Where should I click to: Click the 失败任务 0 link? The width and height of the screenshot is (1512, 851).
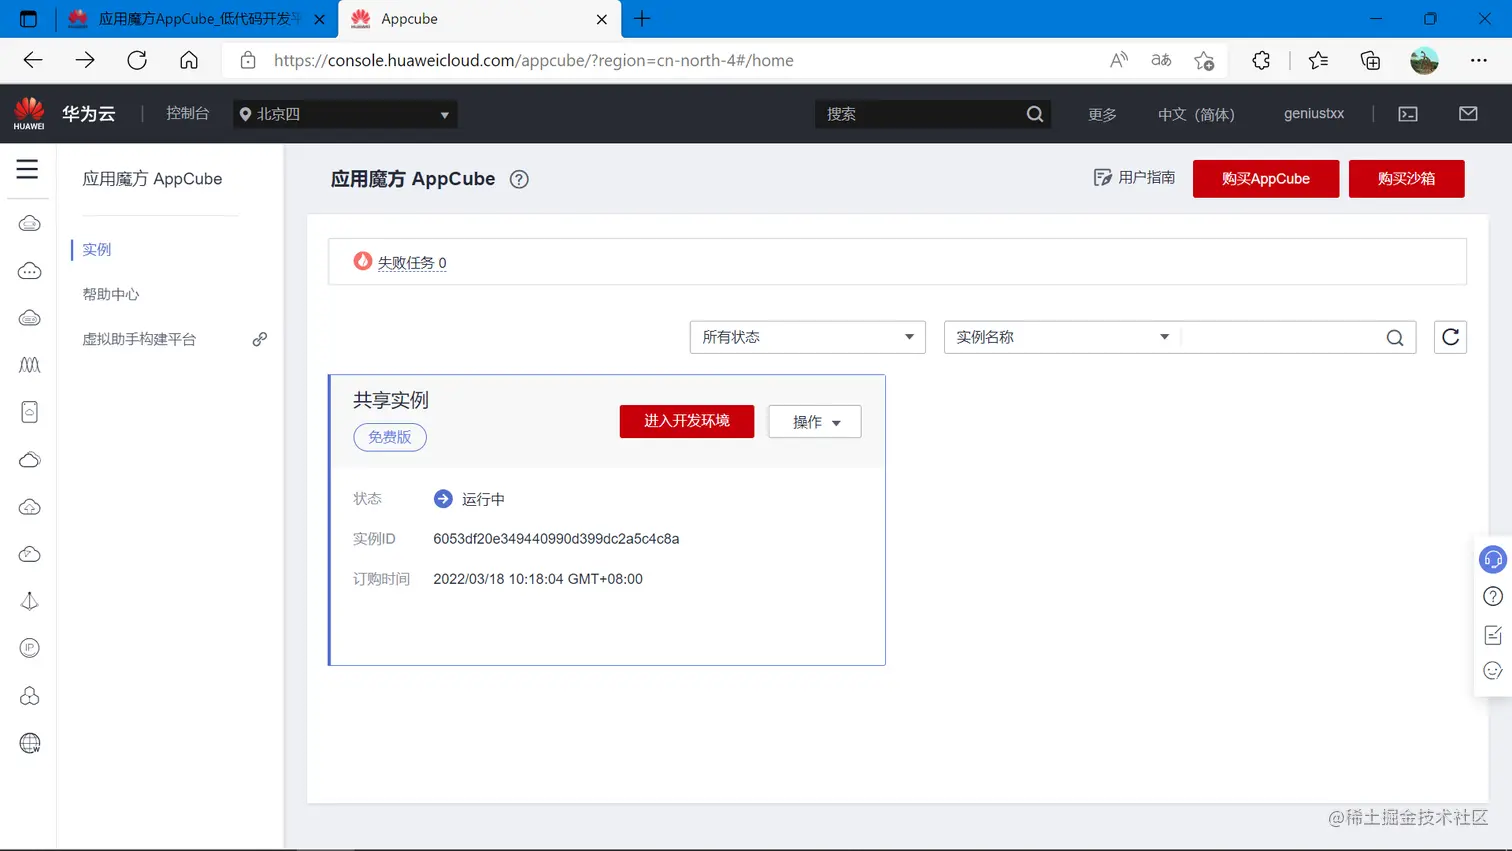pyautogui.click(x=412, y=262)
